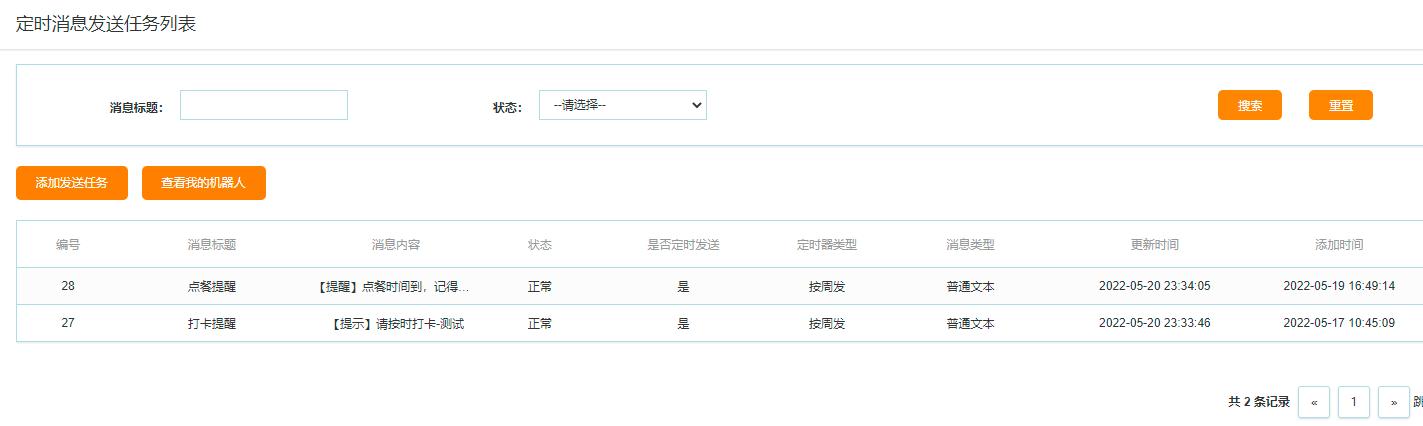Go to next page with » button
1423x426 pixels.
(x=1394, y=402)
